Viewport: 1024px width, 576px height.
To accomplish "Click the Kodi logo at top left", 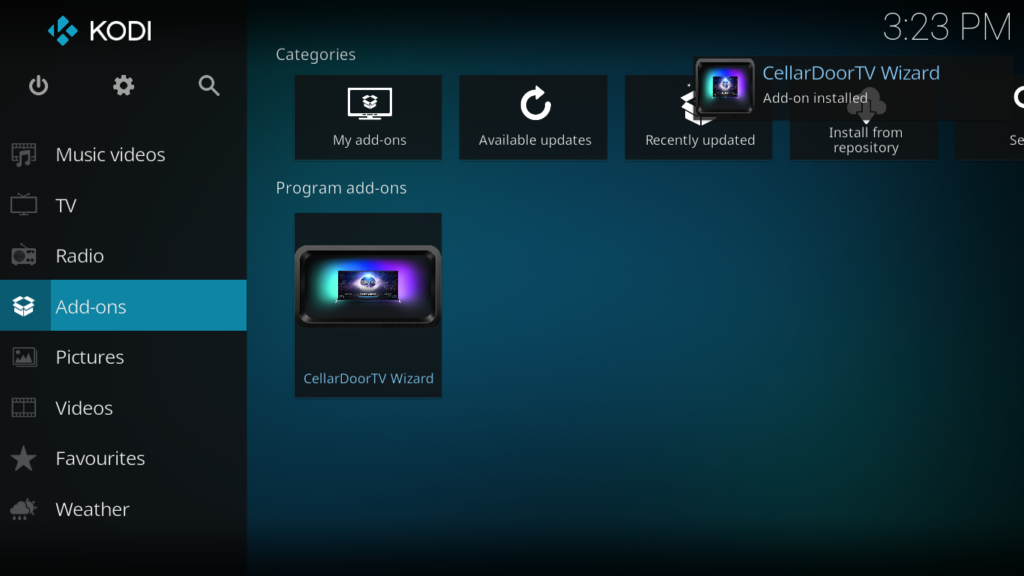I will pos(100,31).
